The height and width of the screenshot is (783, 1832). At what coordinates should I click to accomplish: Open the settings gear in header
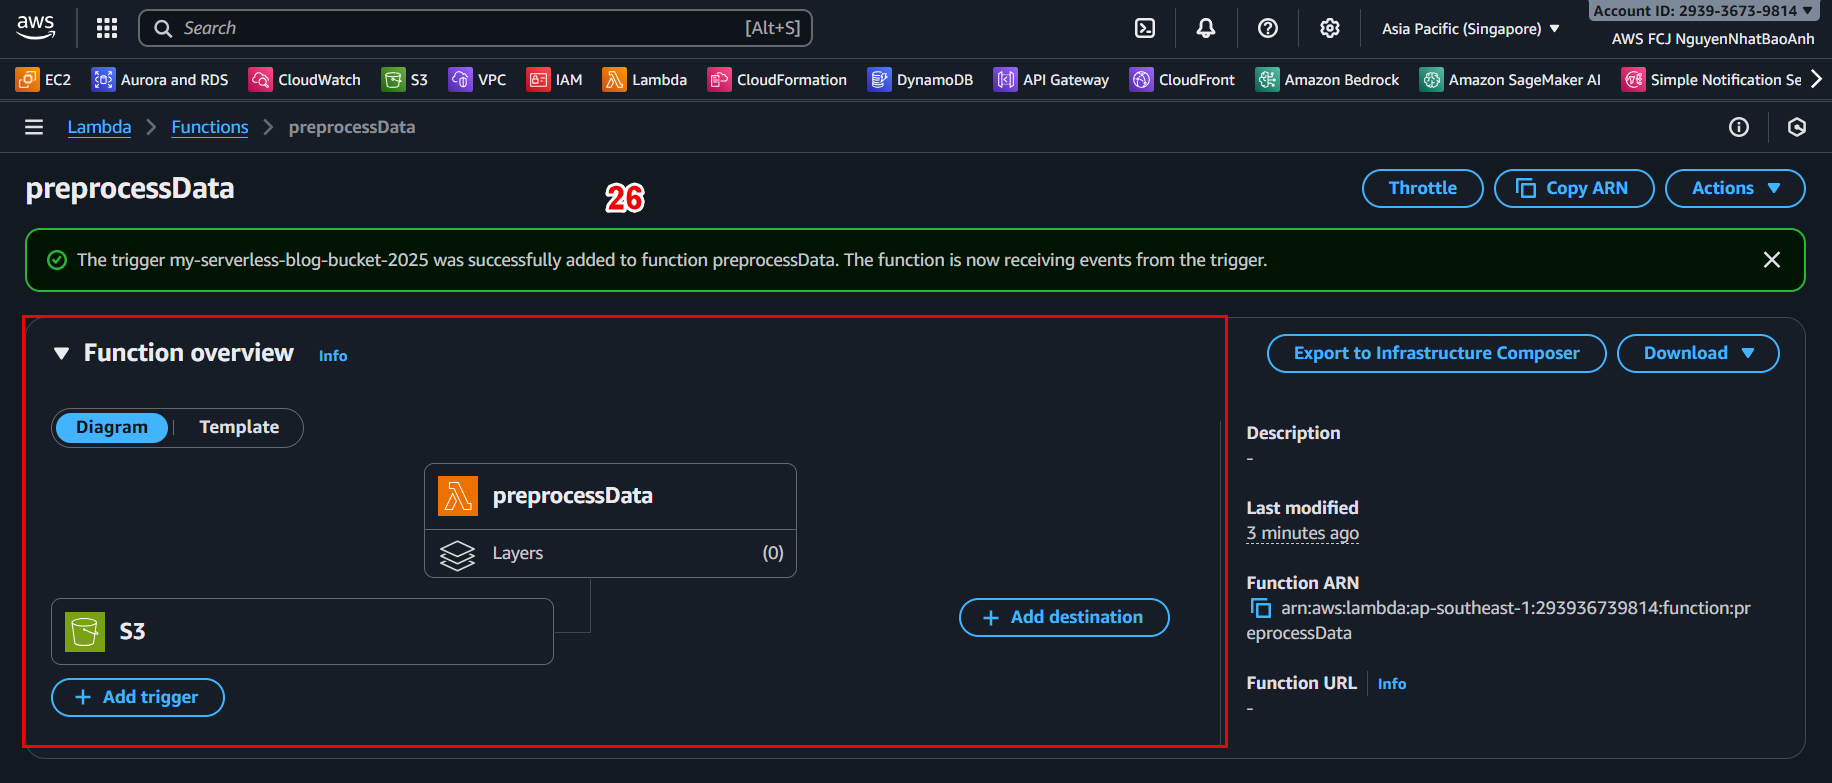[1329, 28]
